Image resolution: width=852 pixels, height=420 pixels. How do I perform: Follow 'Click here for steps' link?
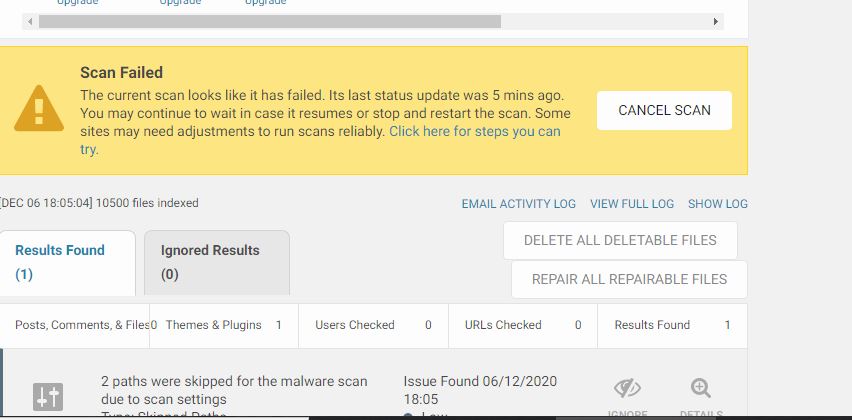point(475,131)
